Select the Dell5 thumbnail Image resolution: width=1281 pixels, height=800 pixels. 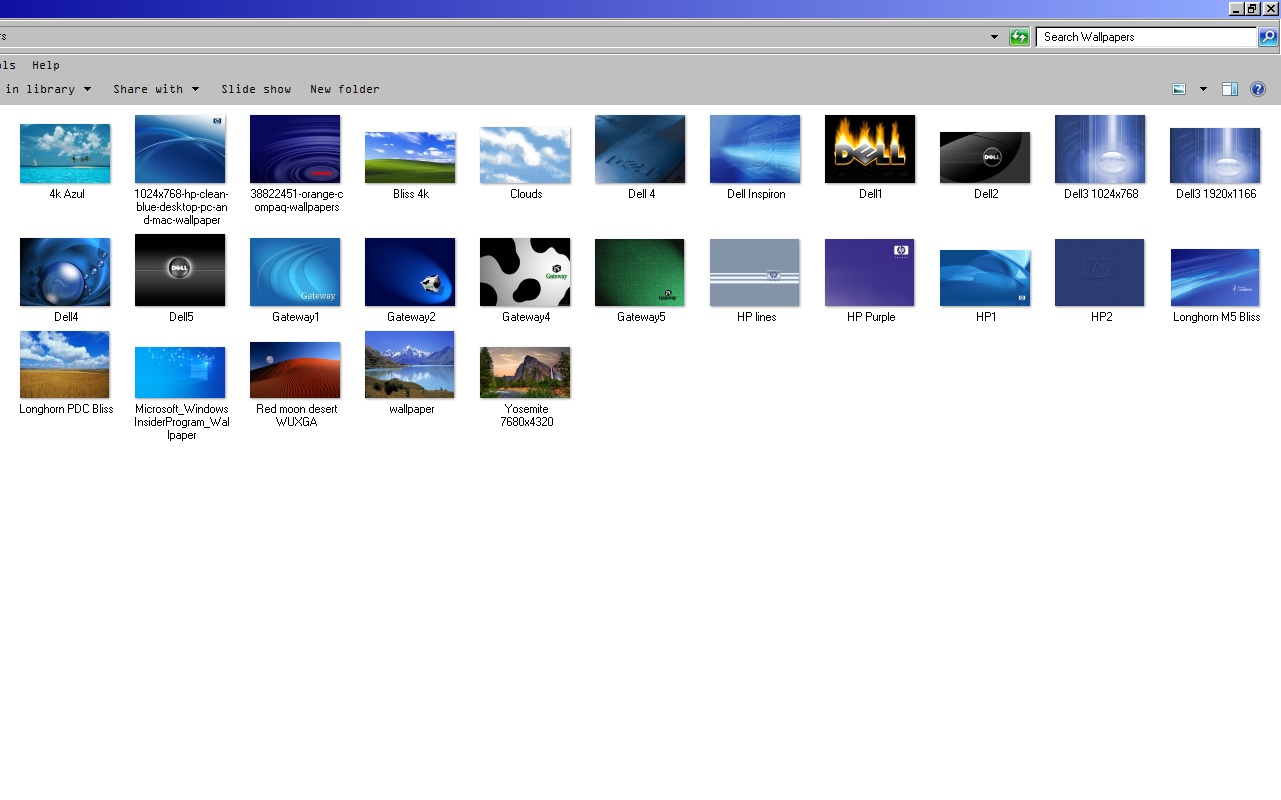(180, 270)
